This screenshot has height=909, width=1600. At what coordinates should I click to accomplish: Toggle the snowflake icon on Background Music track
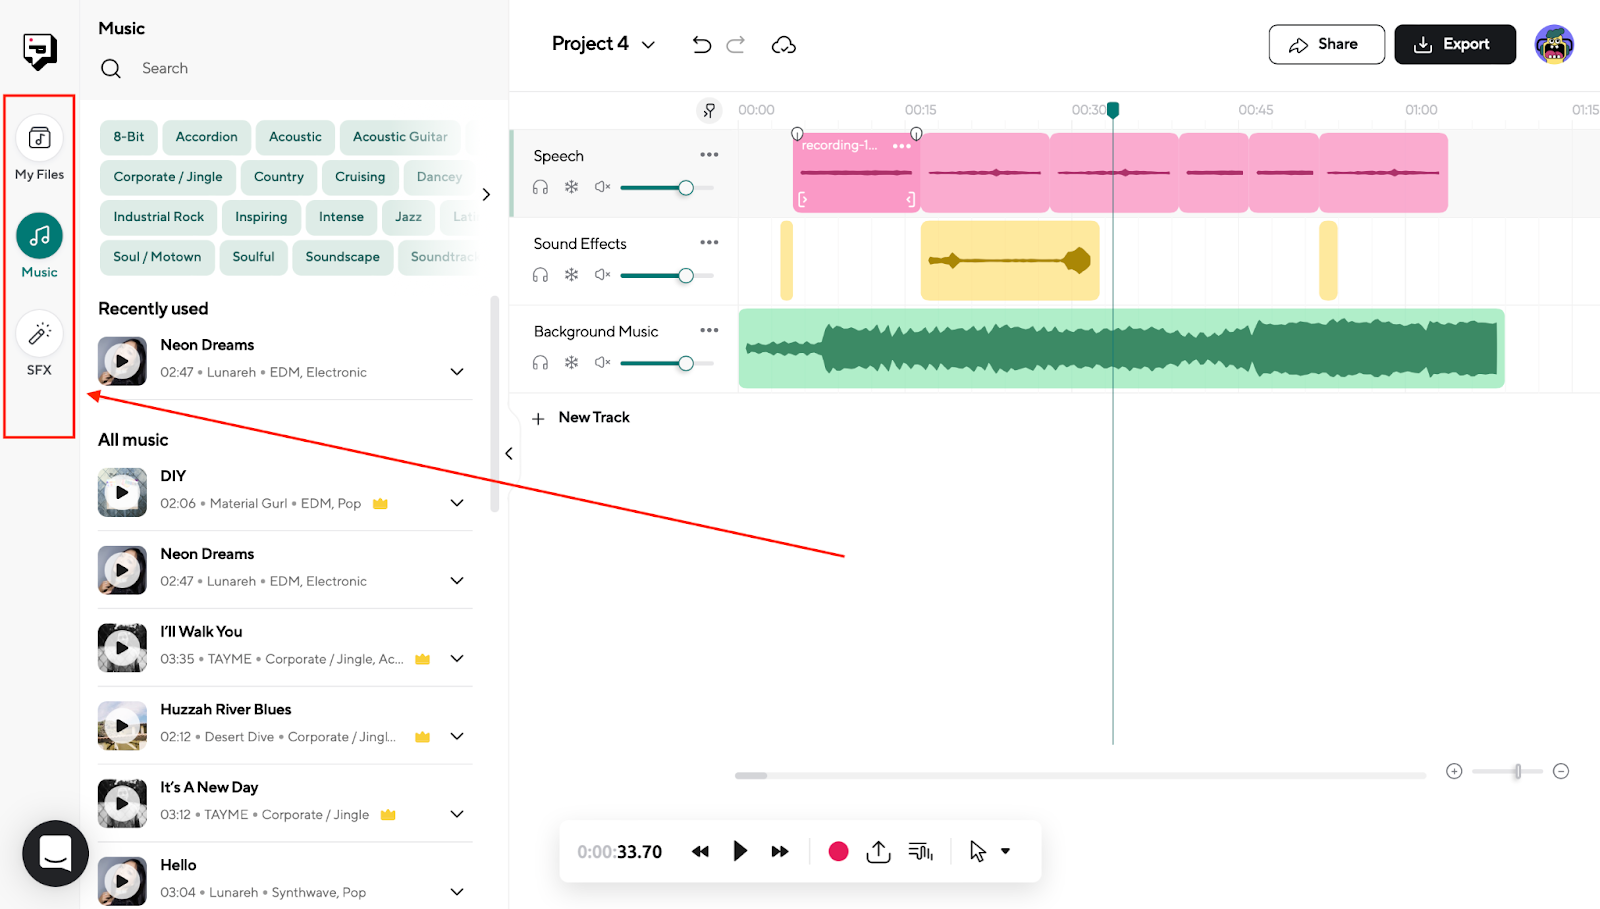pos(571,363)
